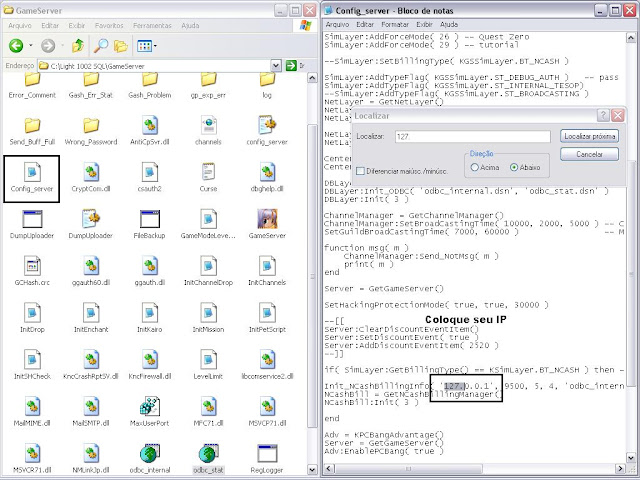Select Abaixo direction radio button
Screen dimensions: 640x480
[514, 167]
